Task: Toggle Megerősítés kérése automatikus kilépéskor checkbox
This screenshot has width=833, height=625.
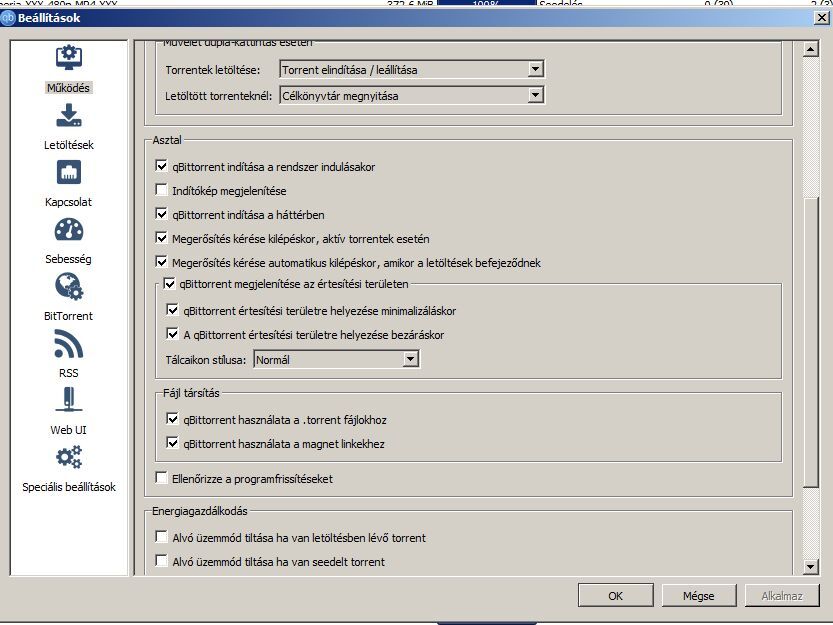Action: click(161, 261)
